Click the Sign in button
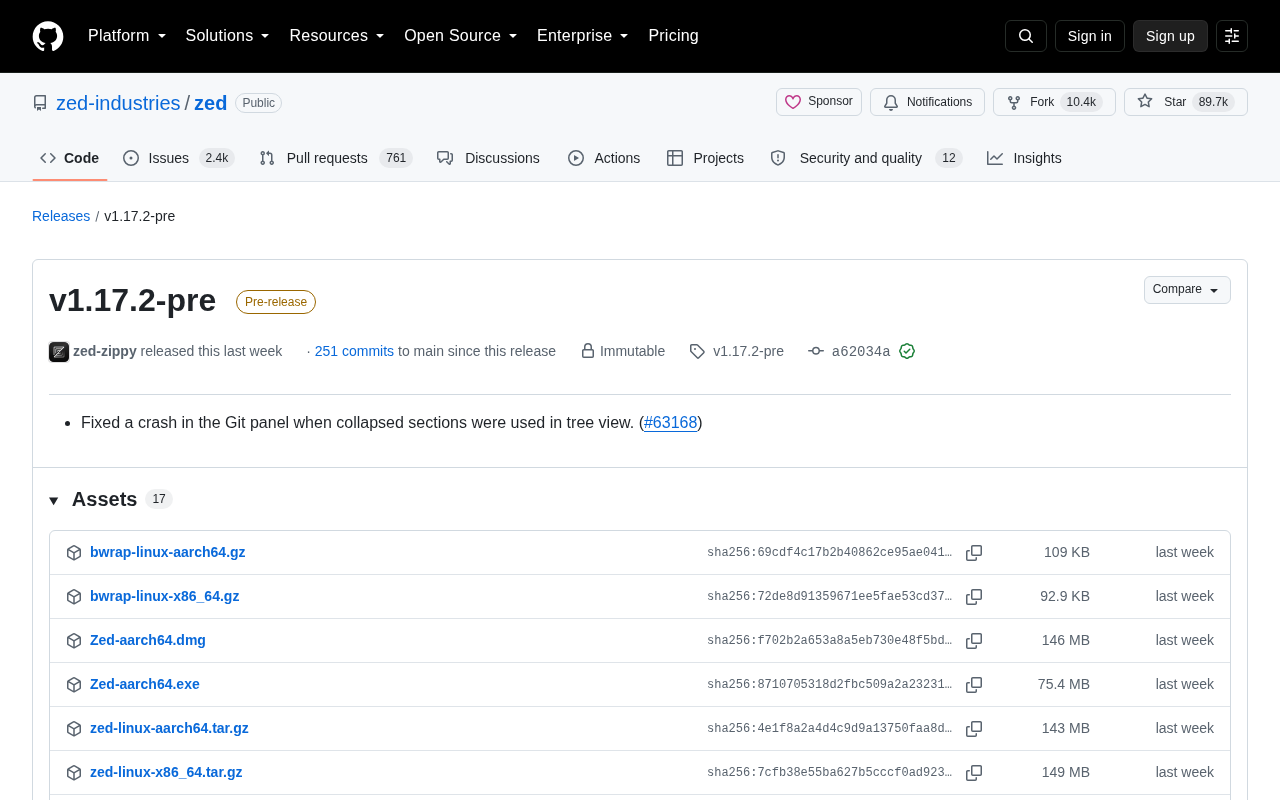The width and height of the screenshot is (1280, 800). pyautogui.click(x=1090, y=36)
